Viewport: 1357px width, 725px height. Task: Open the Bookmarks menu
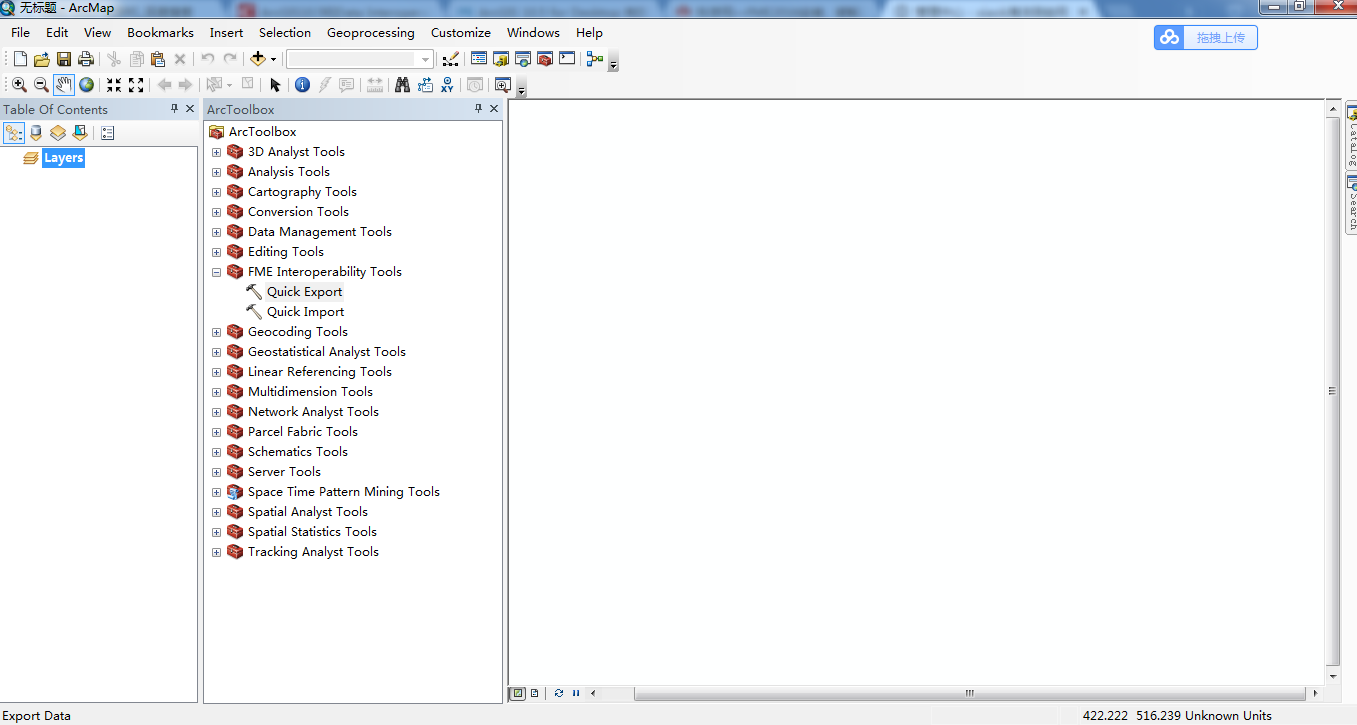pyautogui.click(x=160, y=33)
